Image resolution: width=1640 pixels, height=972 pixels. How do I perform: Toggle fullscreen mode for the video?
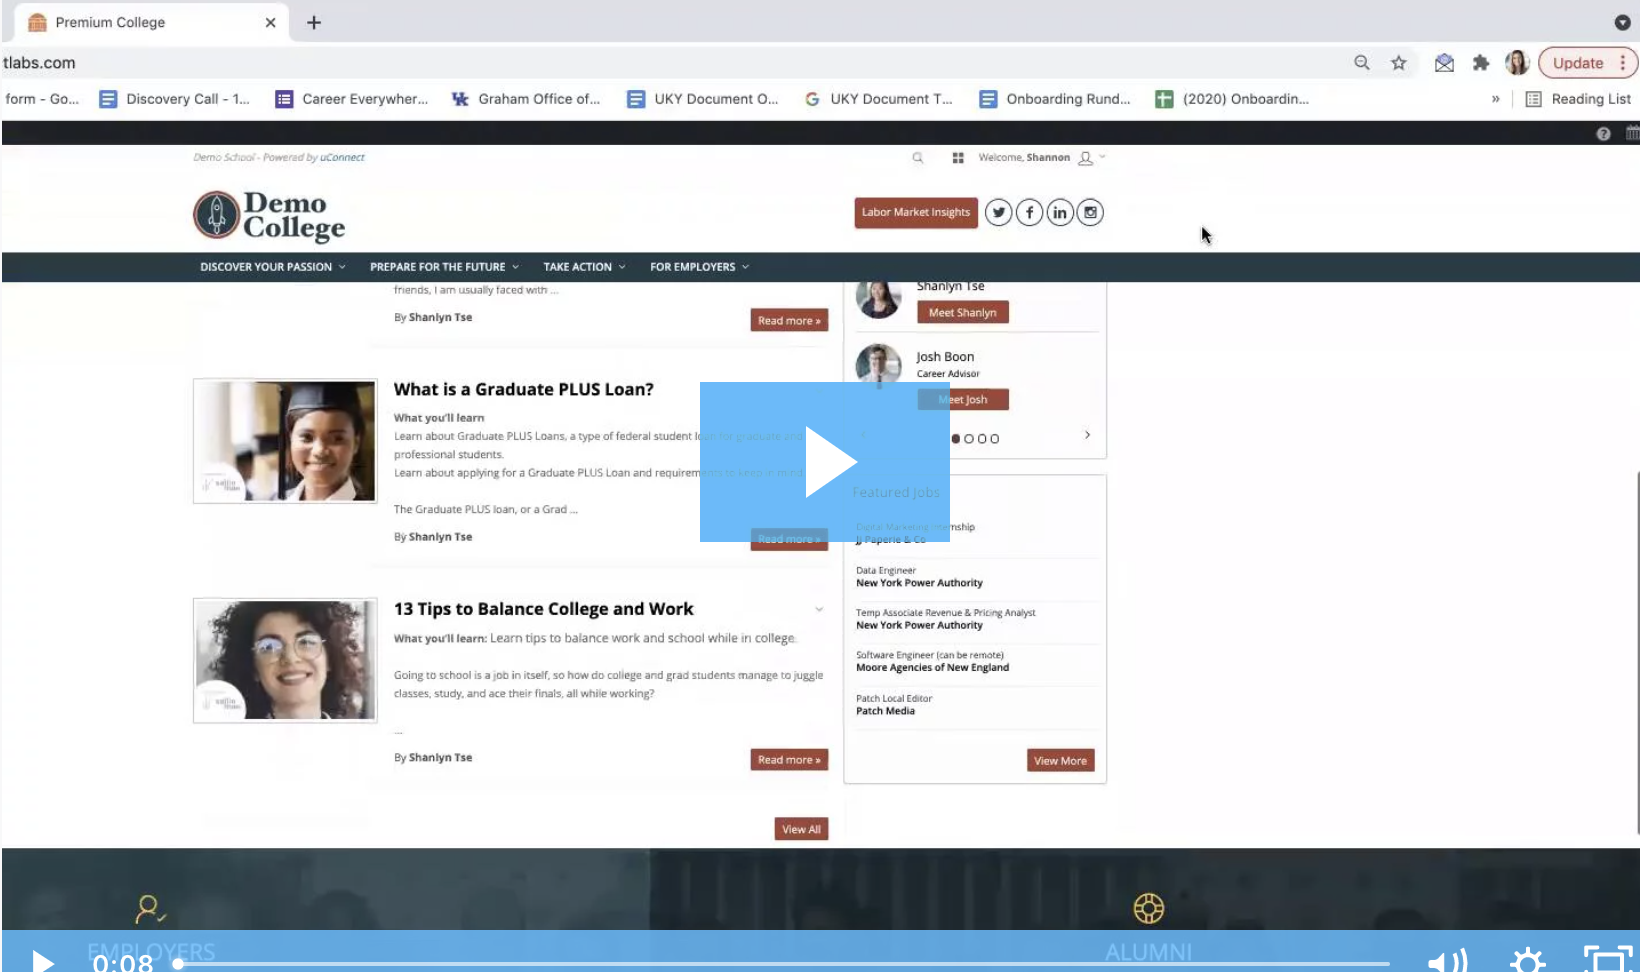click(1606, 960)
